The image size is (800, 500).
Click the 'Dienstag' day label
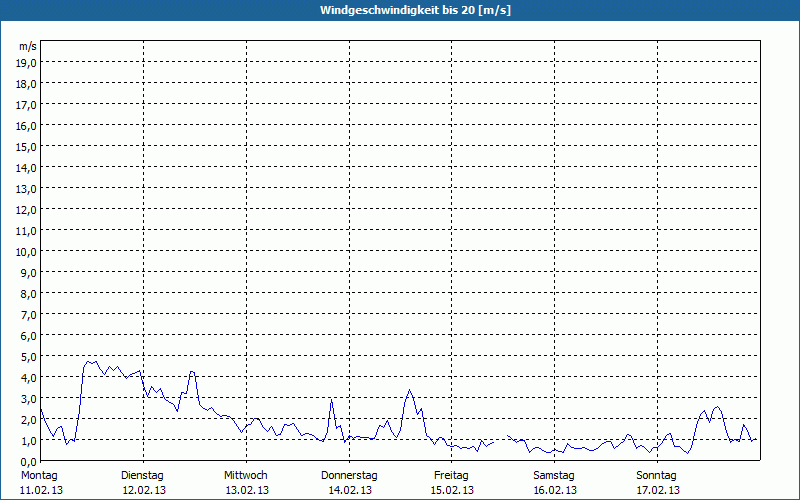142,476
